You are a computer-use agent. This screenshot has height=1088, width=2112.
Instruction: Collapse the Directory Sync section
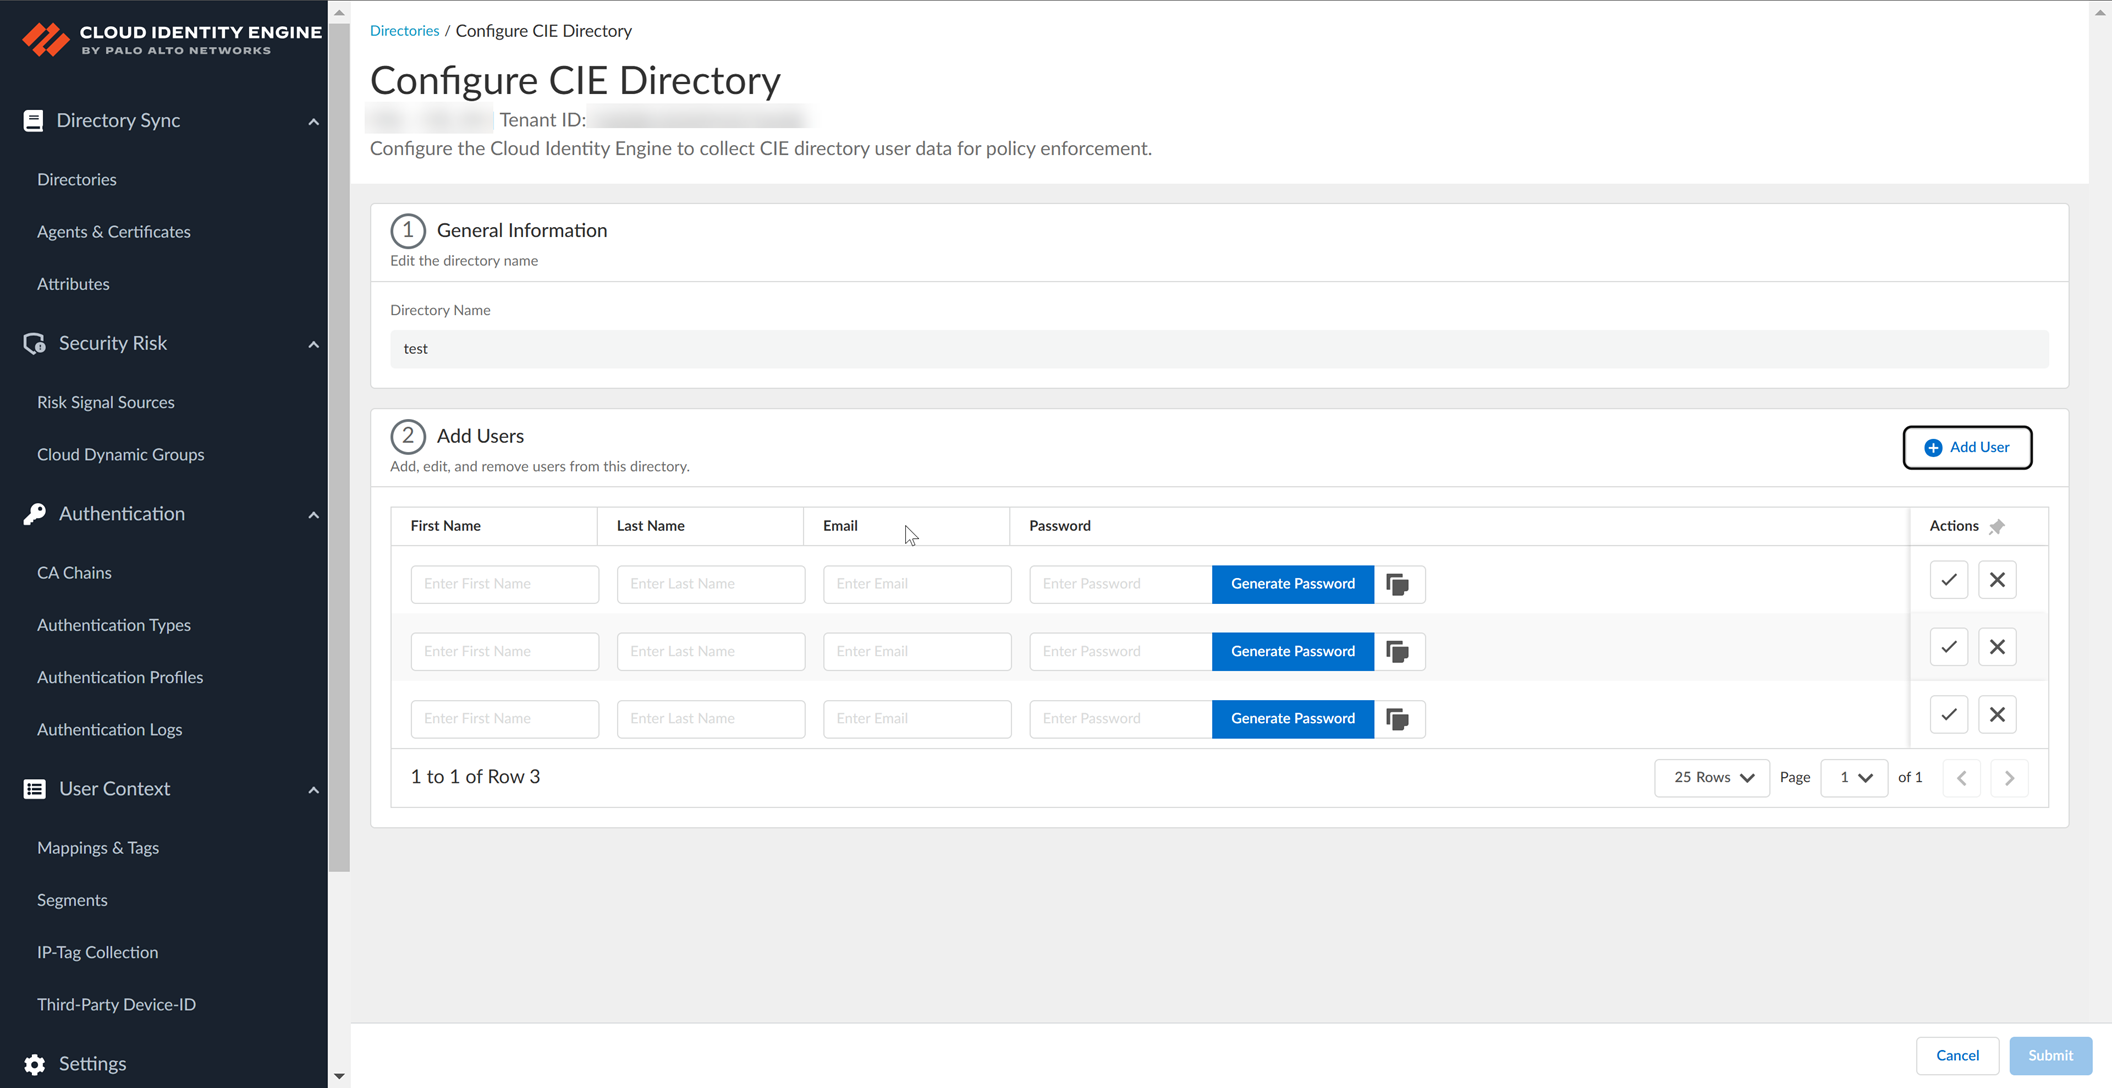pyautogui.click(x=313, y=122)
